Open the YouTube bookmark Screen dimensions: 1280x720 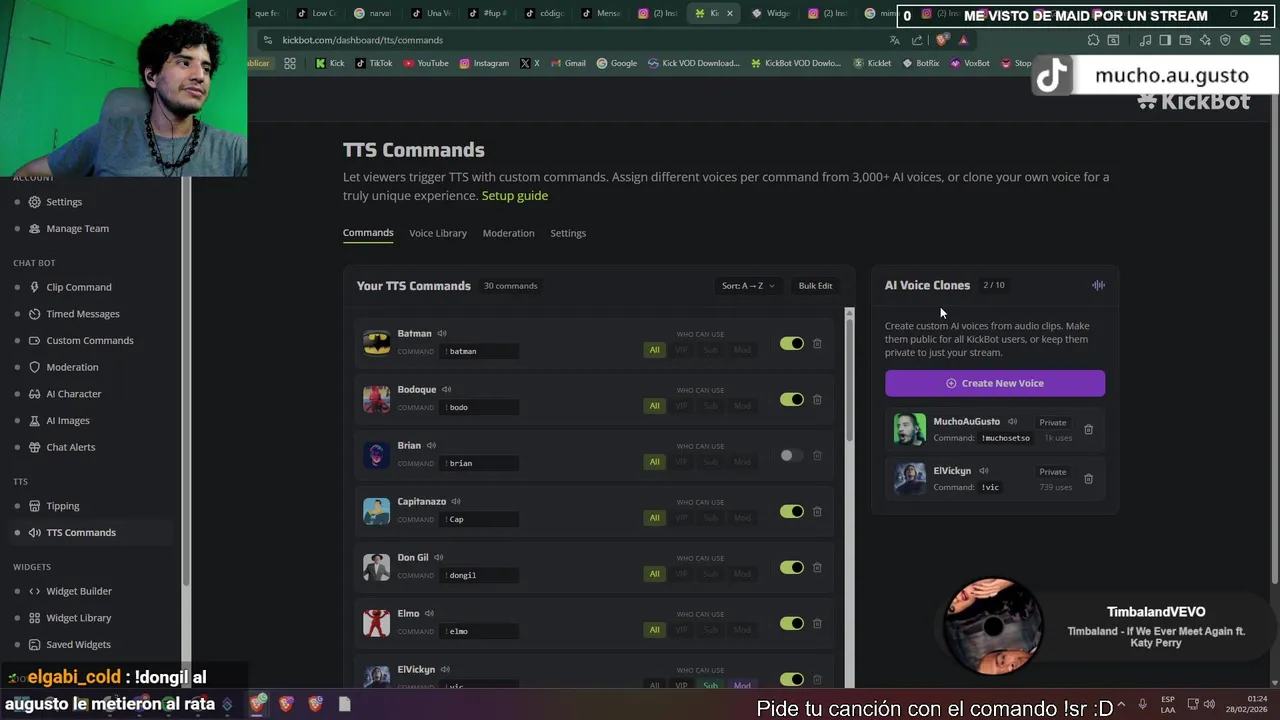pyautogui.click(x=426, y=63)
